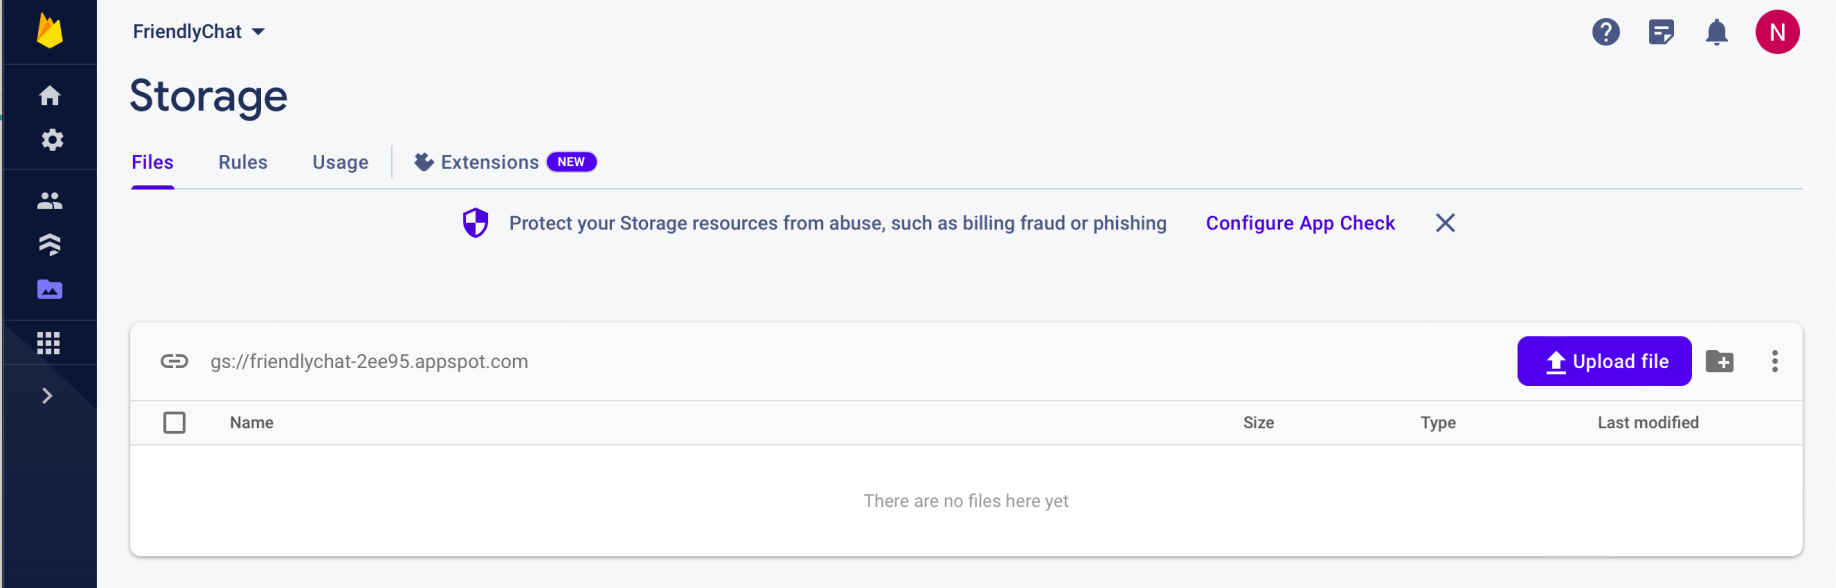Click the Upload file button

pyautogui.click(x=1604, y=361)
